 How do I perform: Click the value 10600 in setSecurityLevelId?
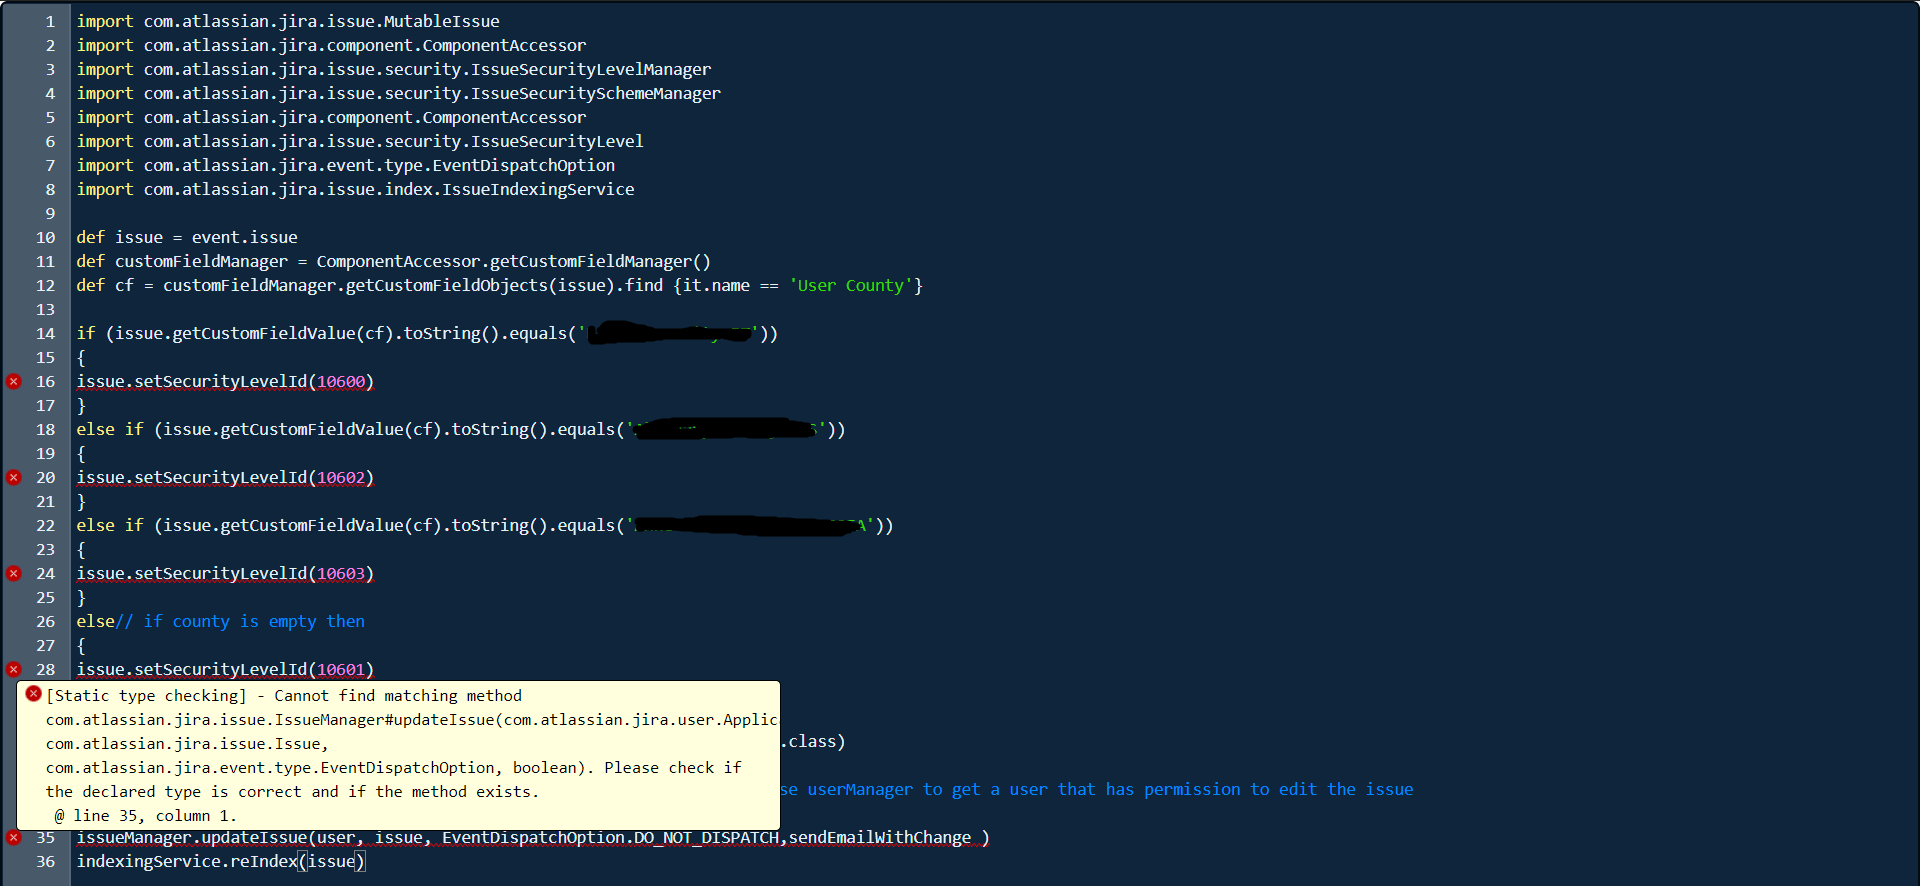(x=341, y=381)
